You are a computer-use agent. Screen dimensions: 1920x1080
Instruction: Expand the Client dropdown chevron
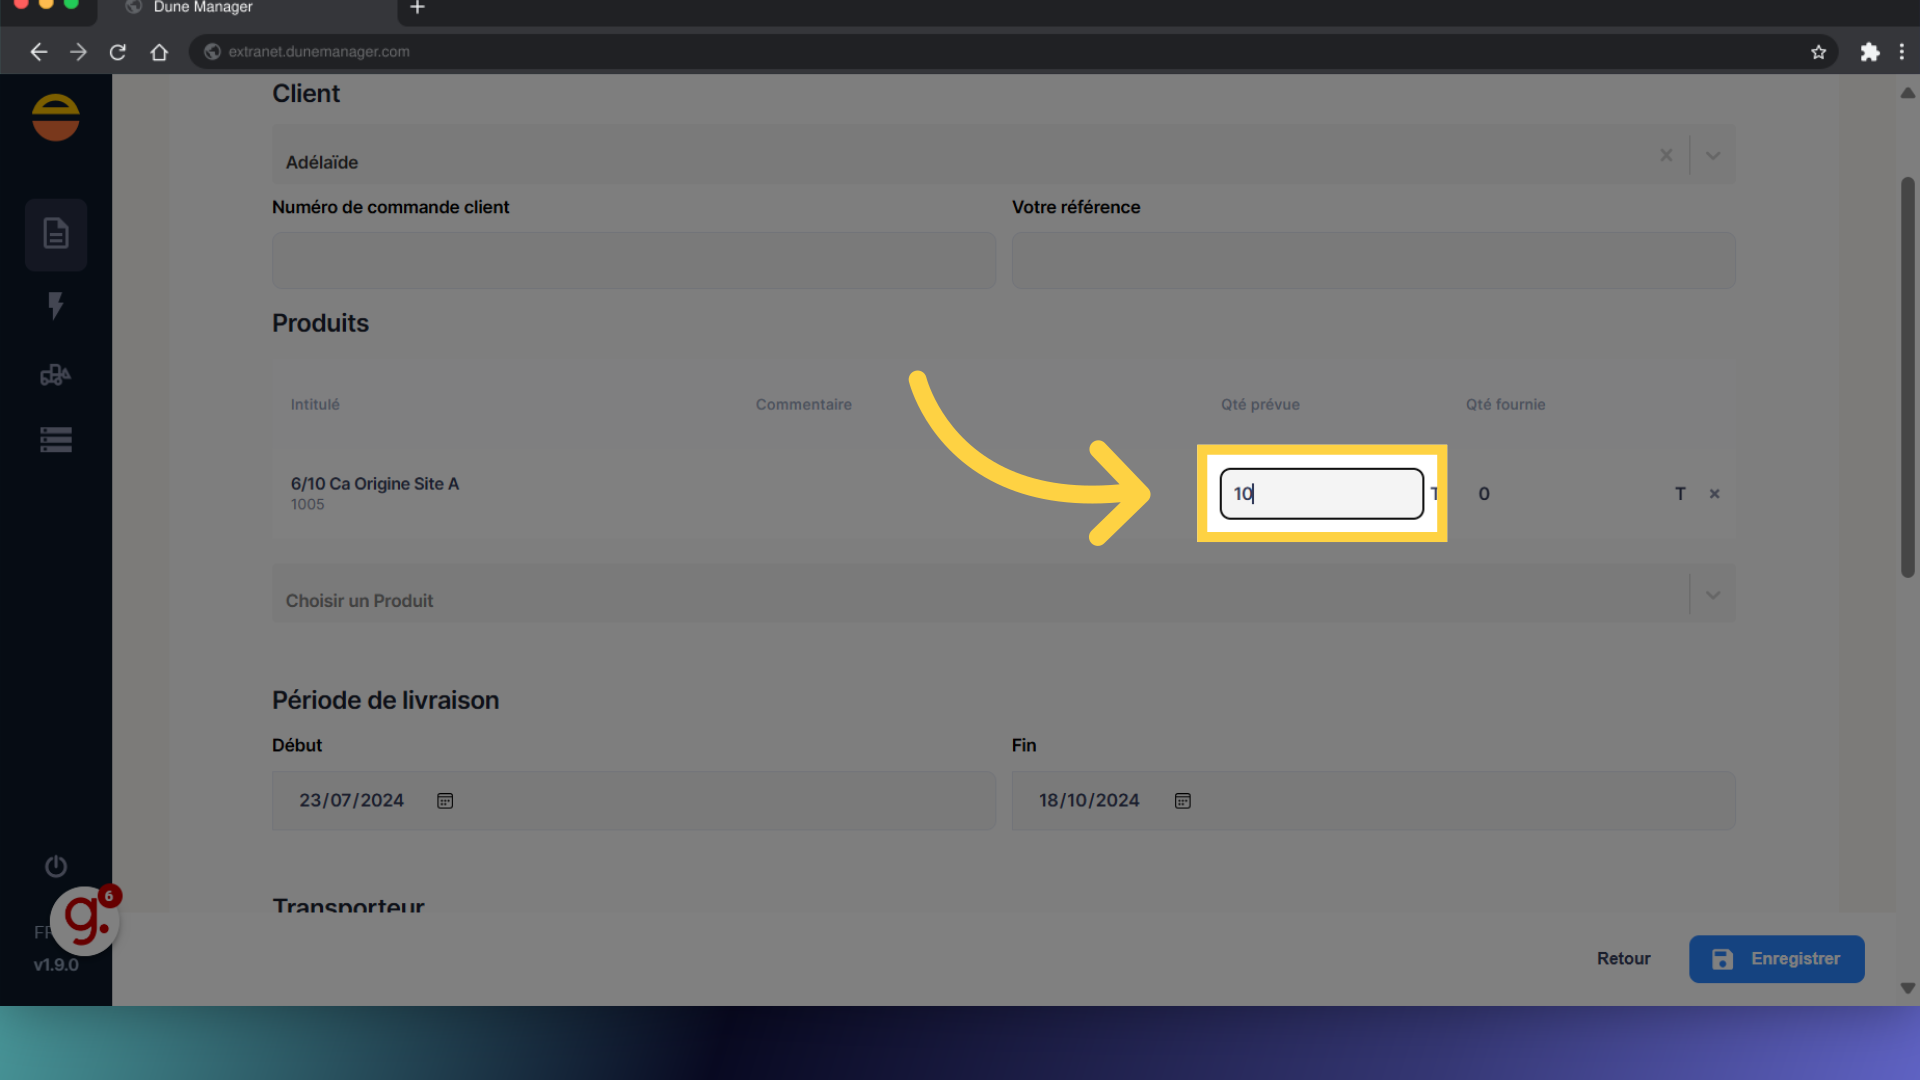click(1713, 156)
